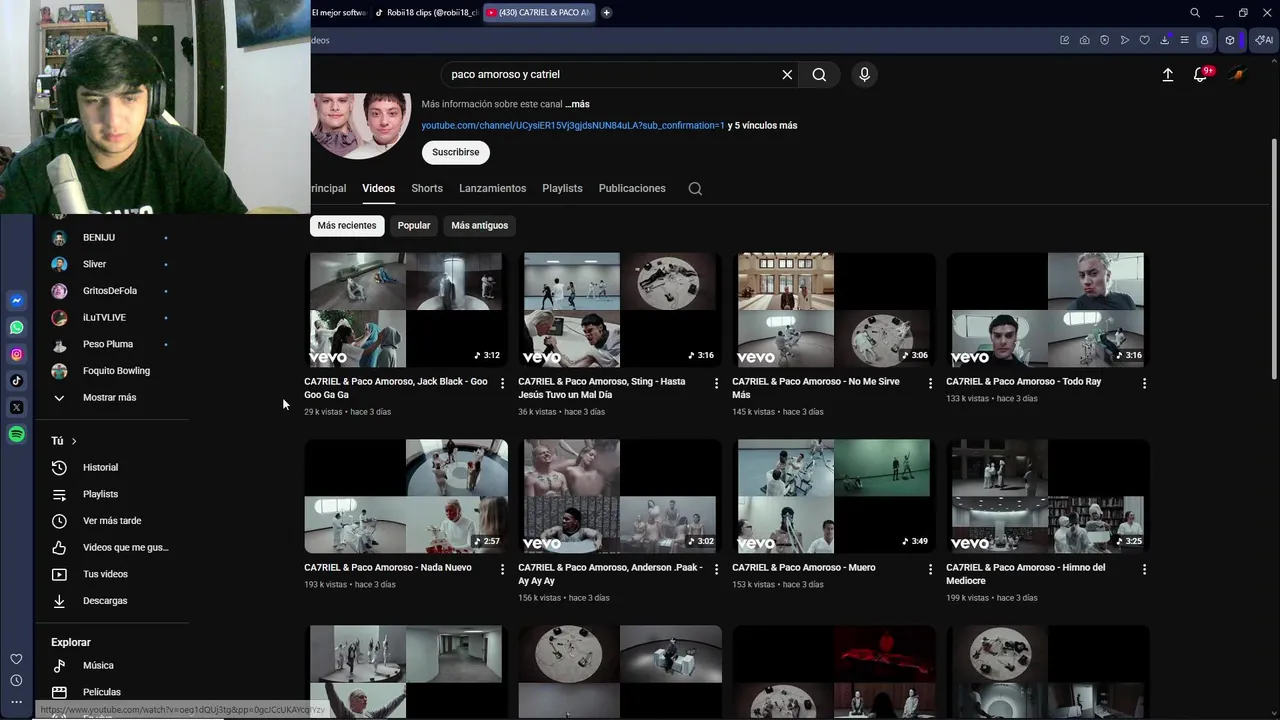Open options menu for 'Nada Nuevo' video
The image size is (1280, 720).
click(502, 569)
